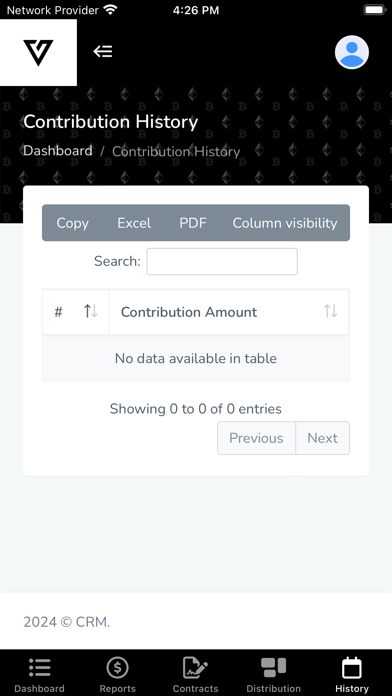The height and width of the screenshot is (696, 392).
Task: Open Distribution blocks icon tab
Action: click(x=273, y=668)
